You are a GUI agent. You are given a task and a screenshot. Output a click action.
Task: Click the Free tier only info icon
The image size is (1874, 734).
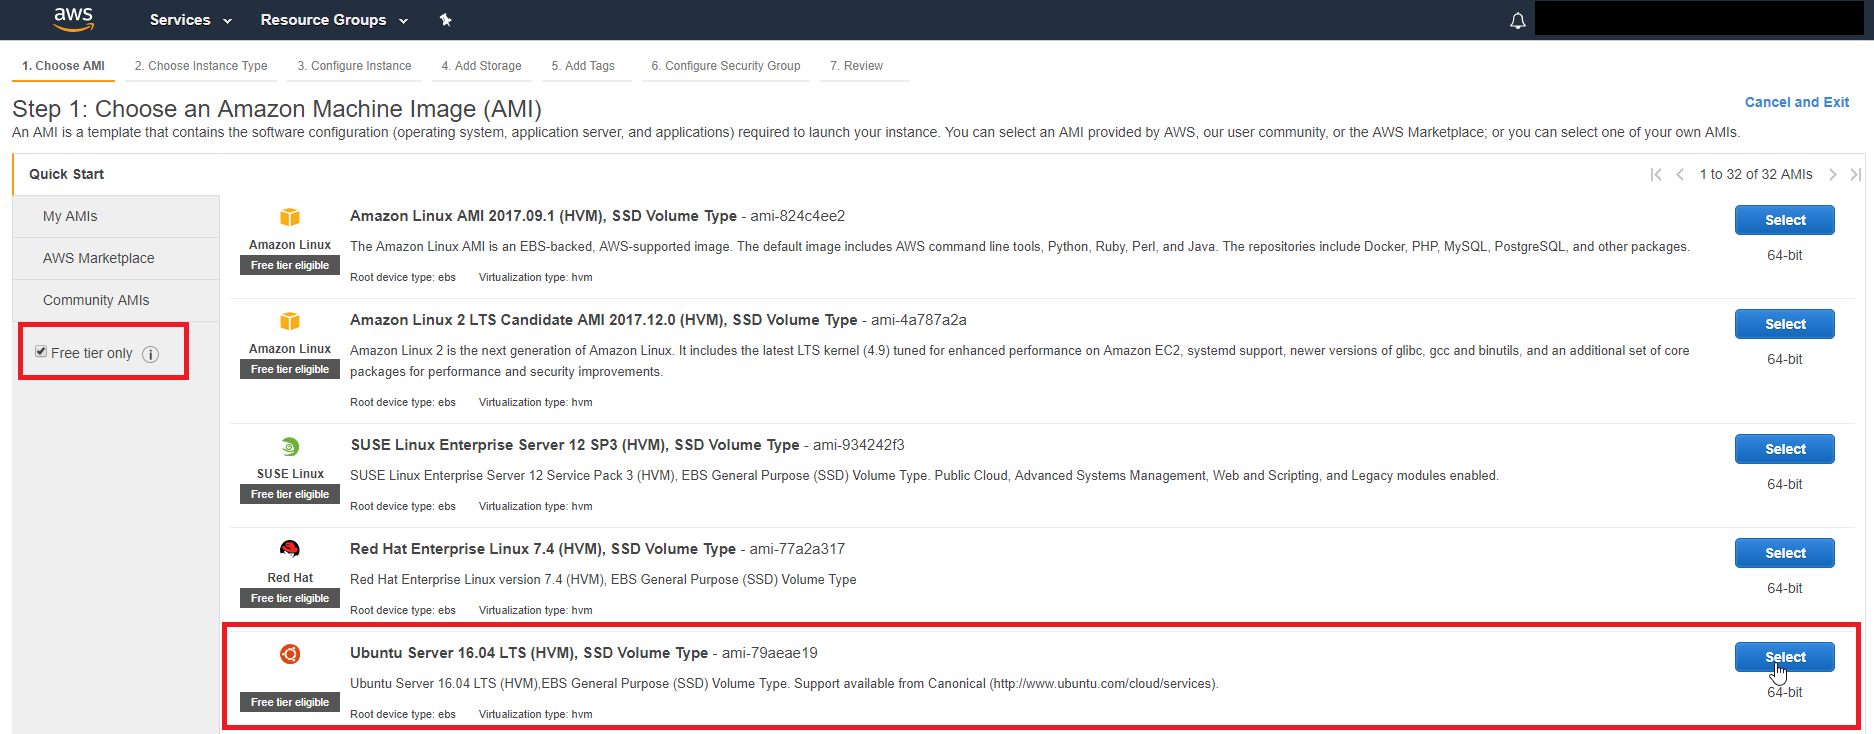click(x=150, y=354)
